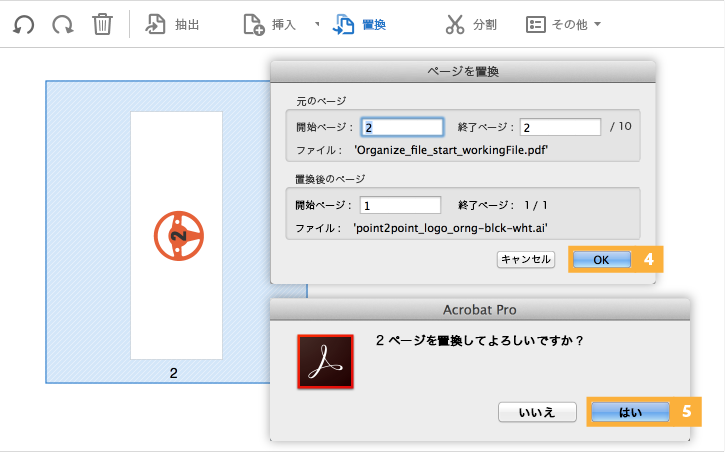Select the 置換 toolbar label
Viewport: 725px width, 452px height.
click(374, 24)
